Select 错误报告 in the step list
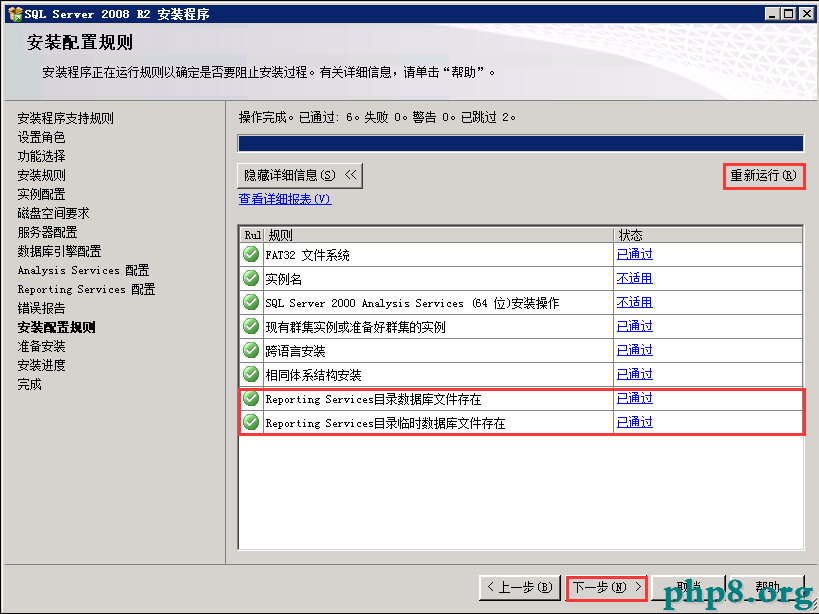819x614 pixels. pyautogui.click(x=41, y=308)
